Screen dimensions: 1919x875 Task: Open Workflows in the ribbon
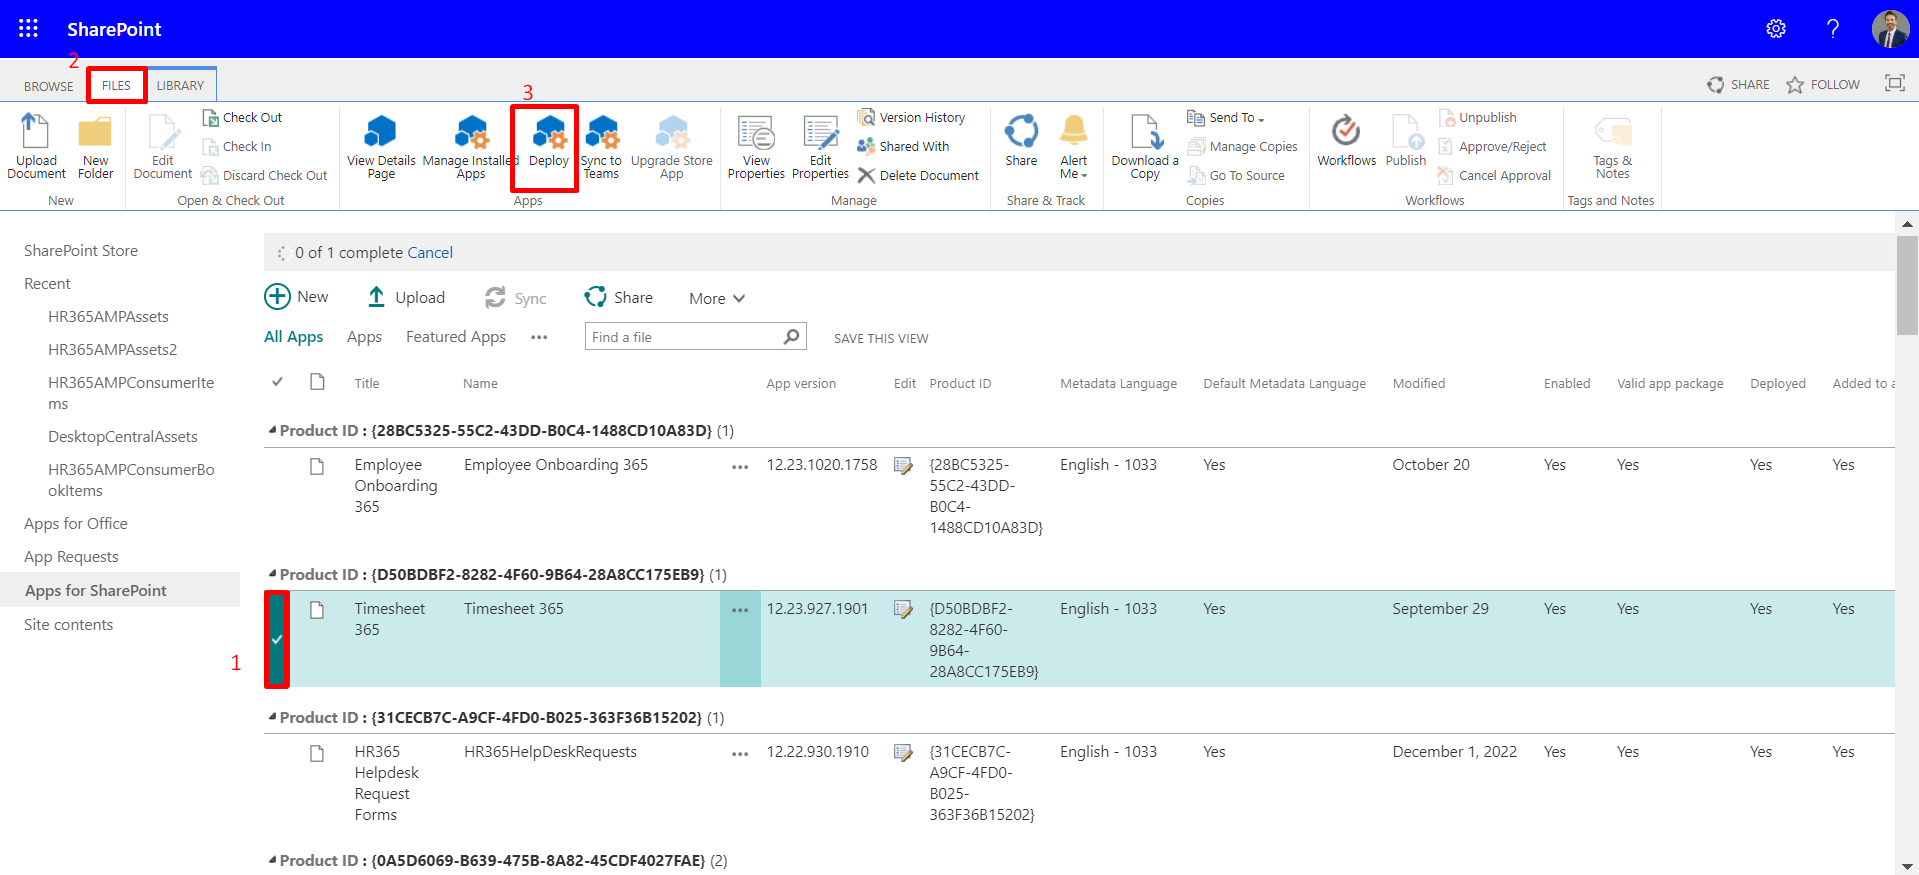pyautogui.click(x=1346, y=140)
